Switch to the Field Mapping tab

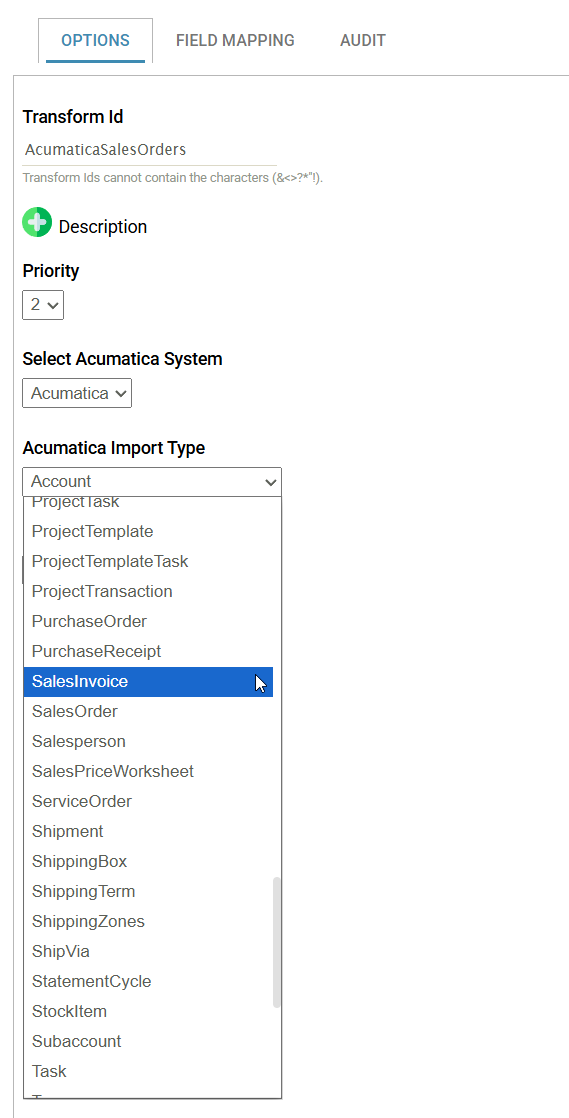point(235,41)
